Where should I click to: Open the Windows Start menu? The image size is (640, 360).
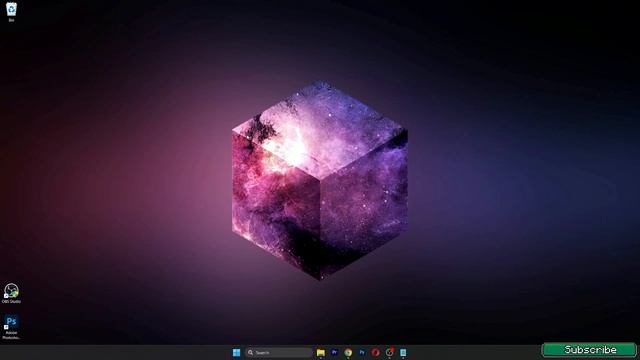[x=236, y=352]
